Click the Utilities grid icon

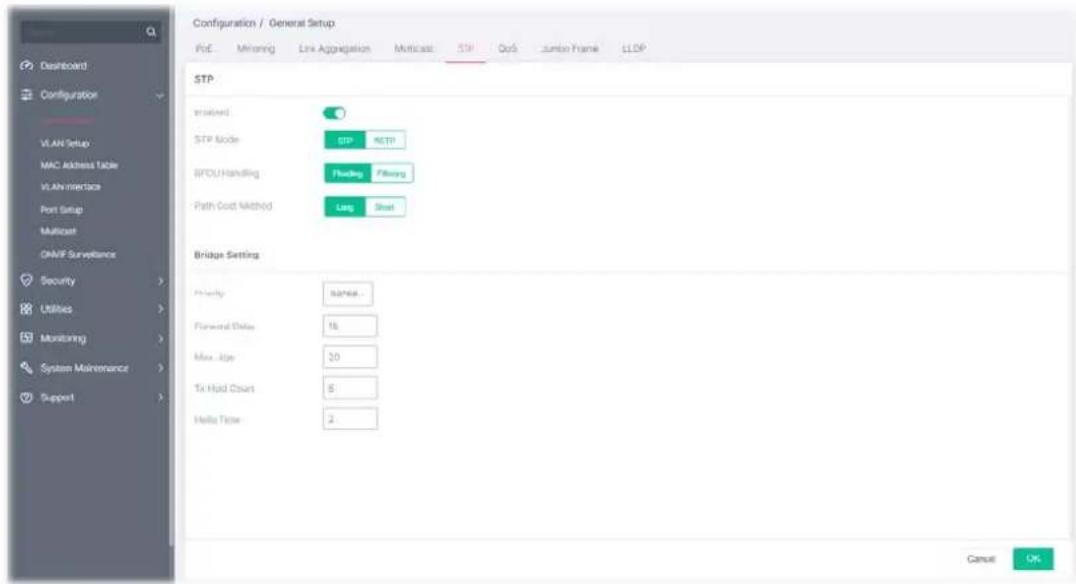coord(27,309)
